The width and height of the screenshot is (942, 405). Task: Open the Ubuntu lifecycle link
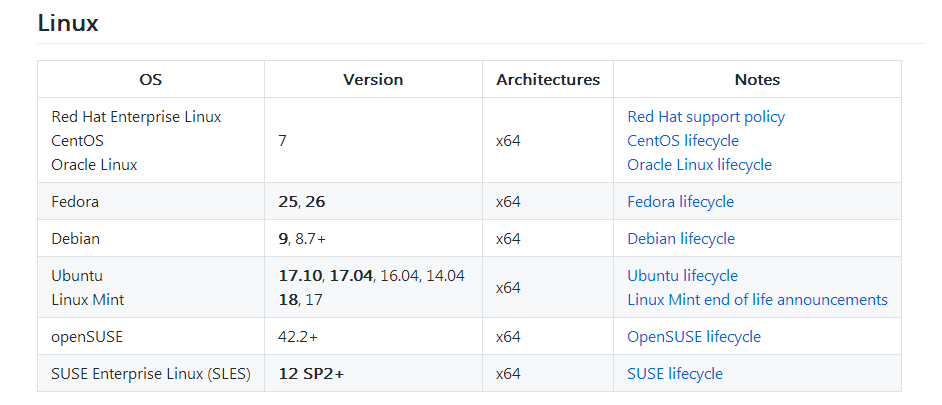pyautogui.click(x=682, y=275)
